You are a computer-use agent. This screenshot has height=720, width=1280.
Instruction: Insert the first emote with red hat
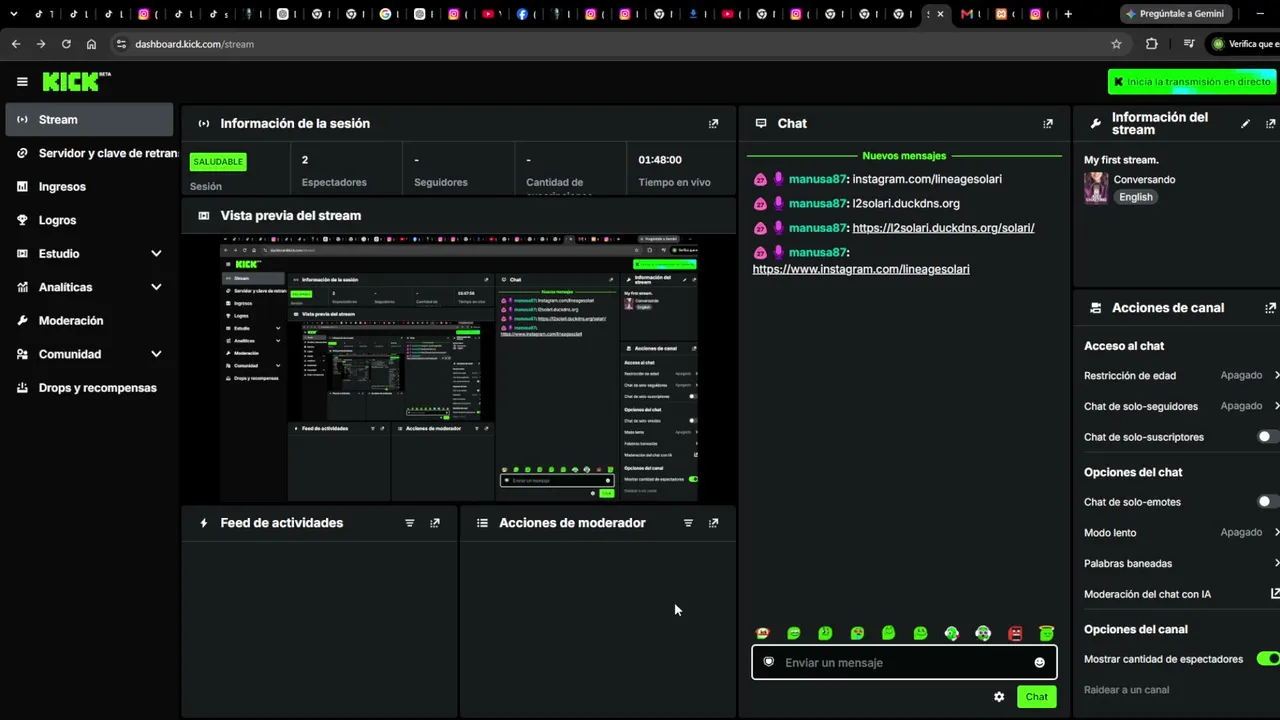tap(763, 633)
